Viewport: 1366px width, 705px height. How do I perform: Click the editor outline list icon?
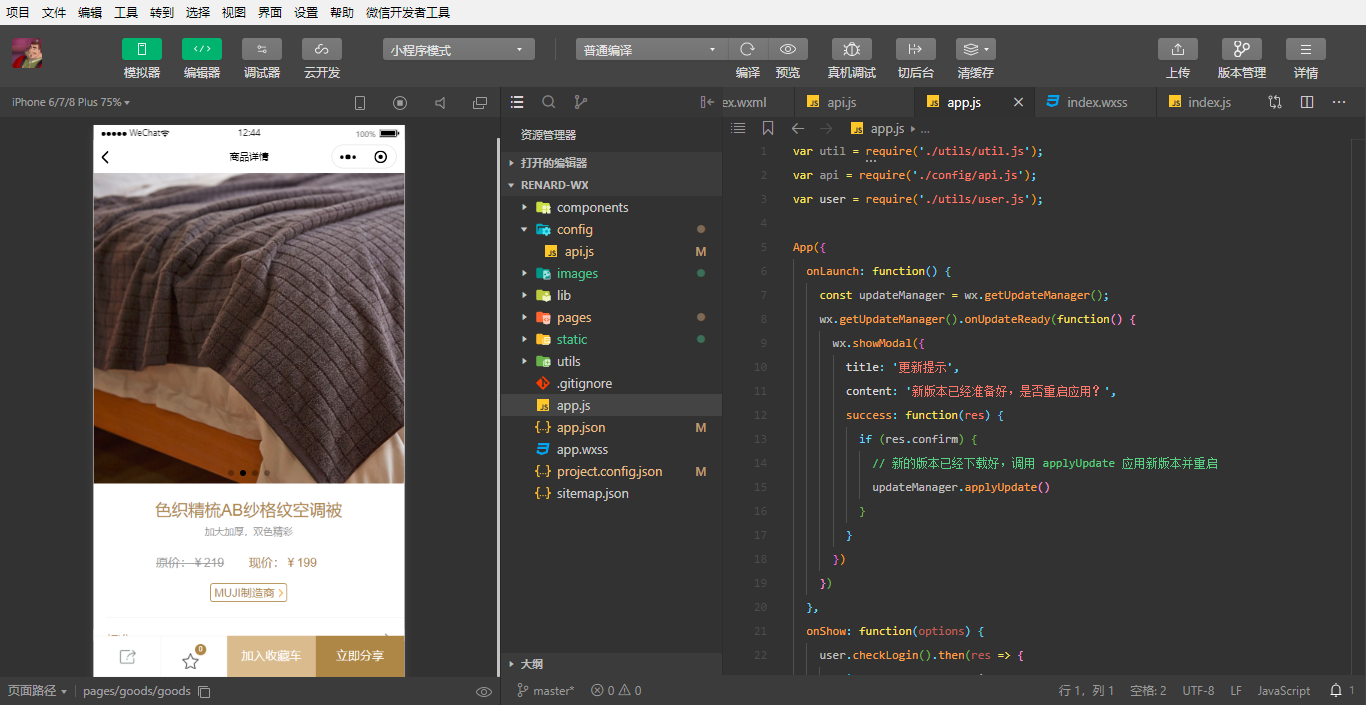738,128
